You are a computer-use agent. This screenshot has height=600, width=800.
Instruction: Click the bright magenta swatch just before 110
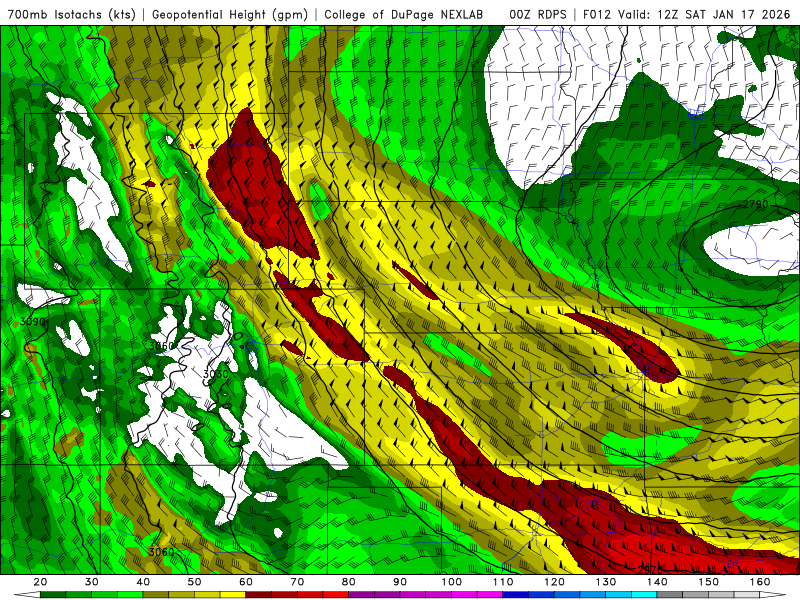pos(490,595)
